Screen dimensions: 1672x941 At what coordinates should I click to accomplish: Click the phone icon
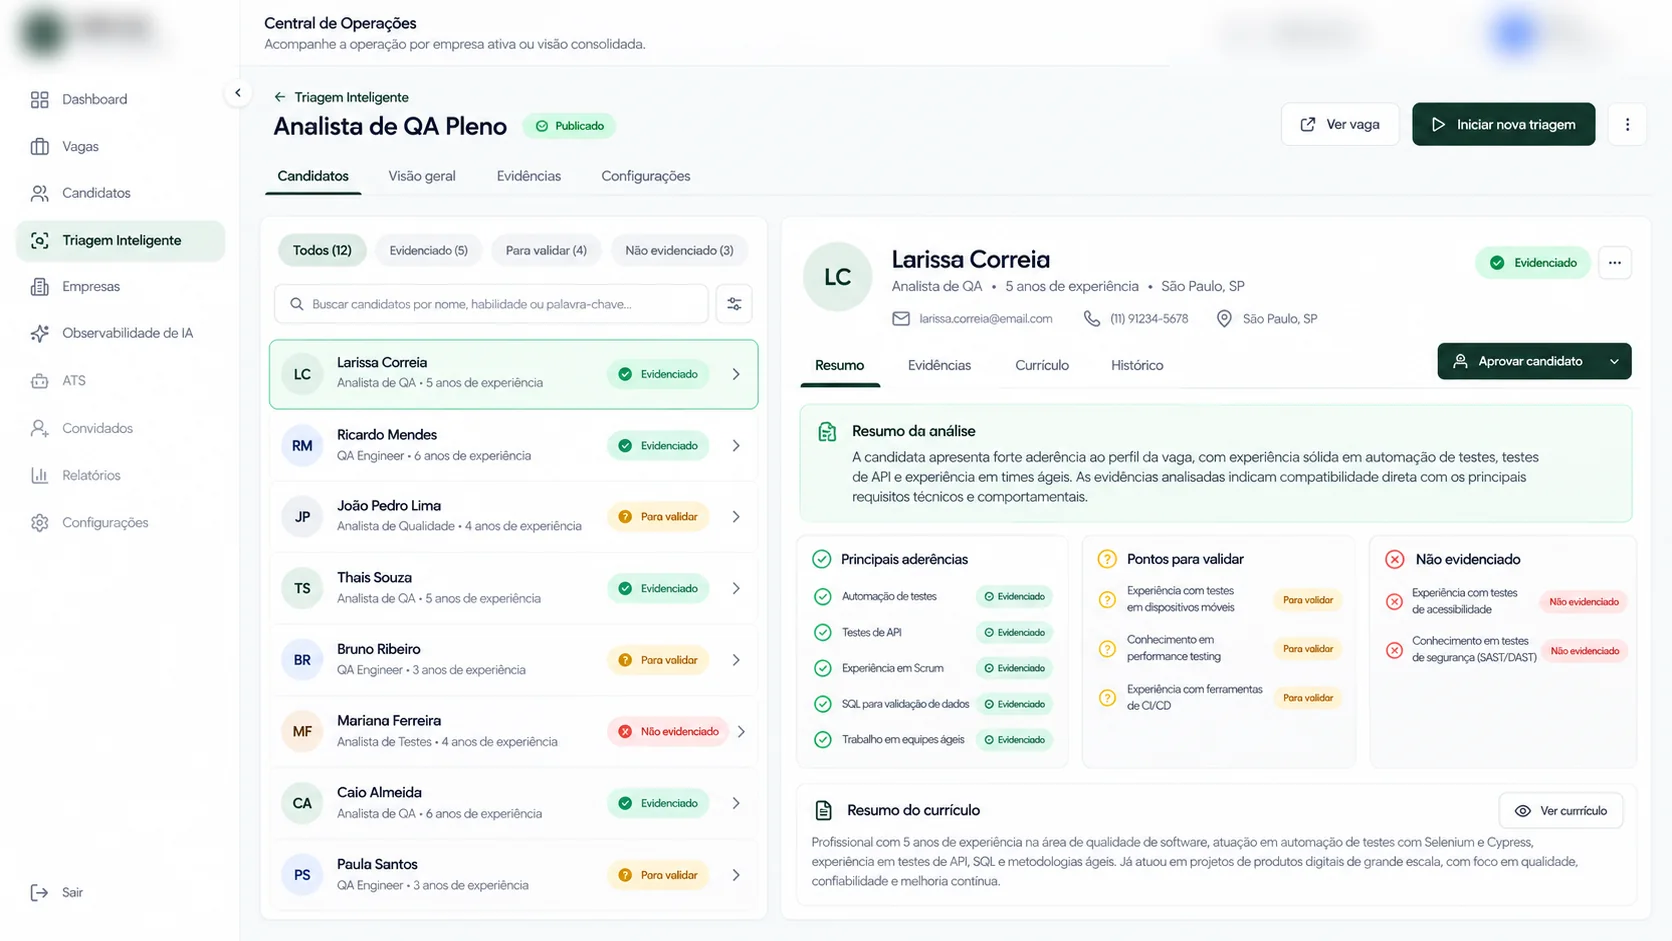1091,318
